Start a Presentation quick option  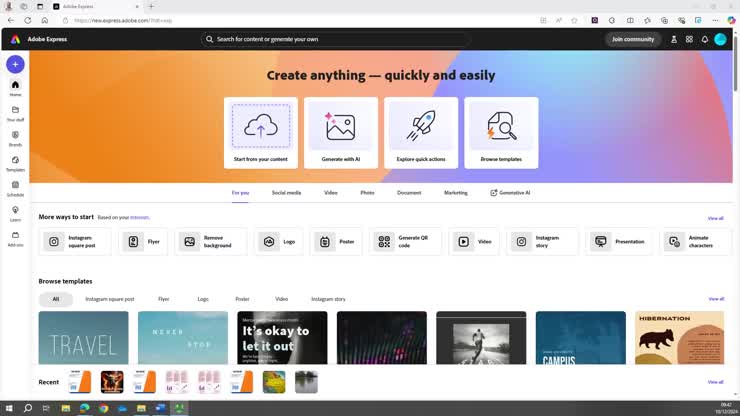click(x=619, y=242)
